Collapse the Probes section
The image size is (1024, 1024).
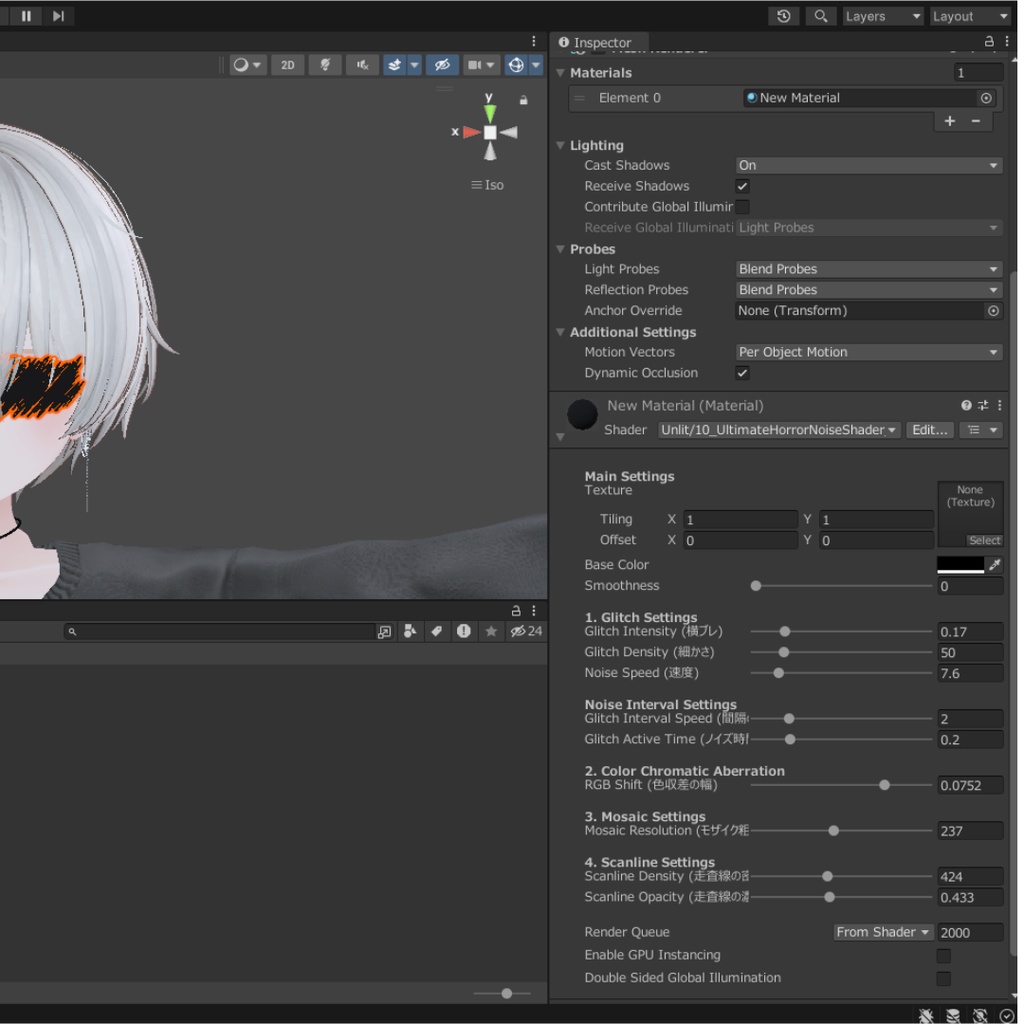(560, 249)
